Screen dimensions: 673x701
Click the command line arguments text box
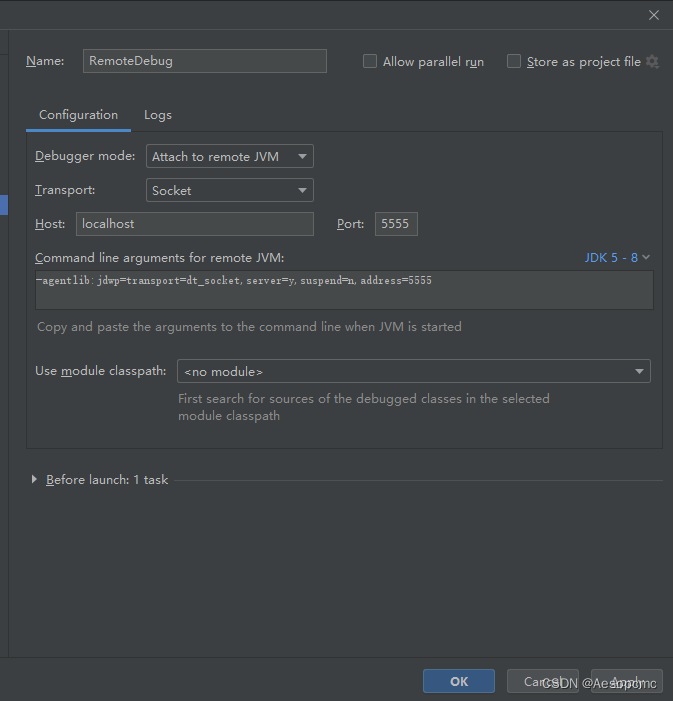pos(343,290)
